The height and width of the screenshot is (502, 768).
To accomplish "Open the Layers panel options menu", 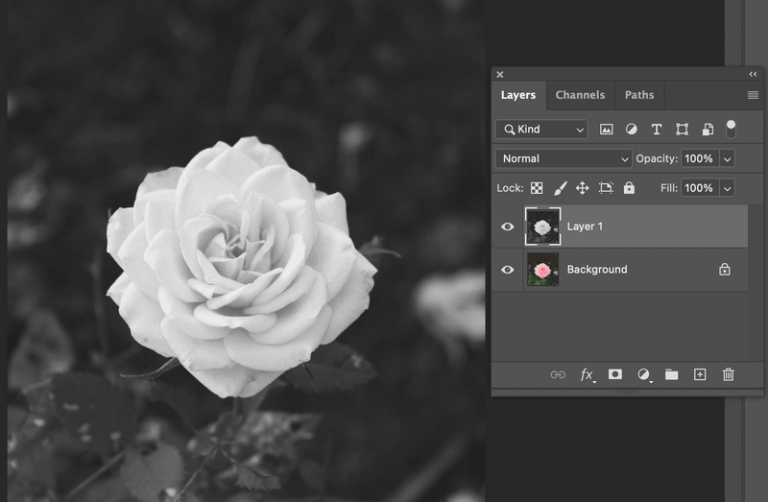I will pos(753,95).
